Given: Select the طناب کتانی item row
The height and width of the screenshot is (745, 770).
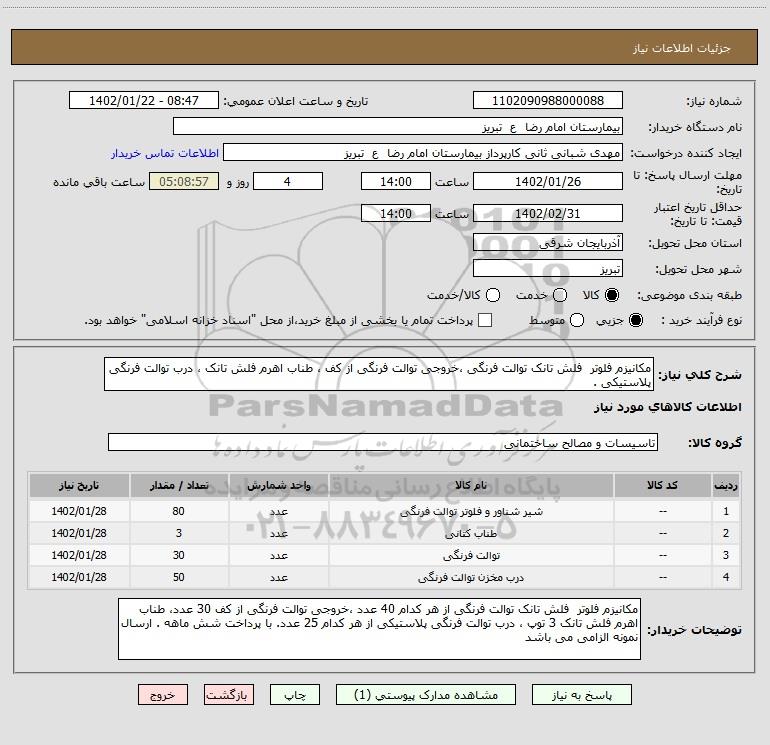Looking at the screenshot, I should point(385,533).
